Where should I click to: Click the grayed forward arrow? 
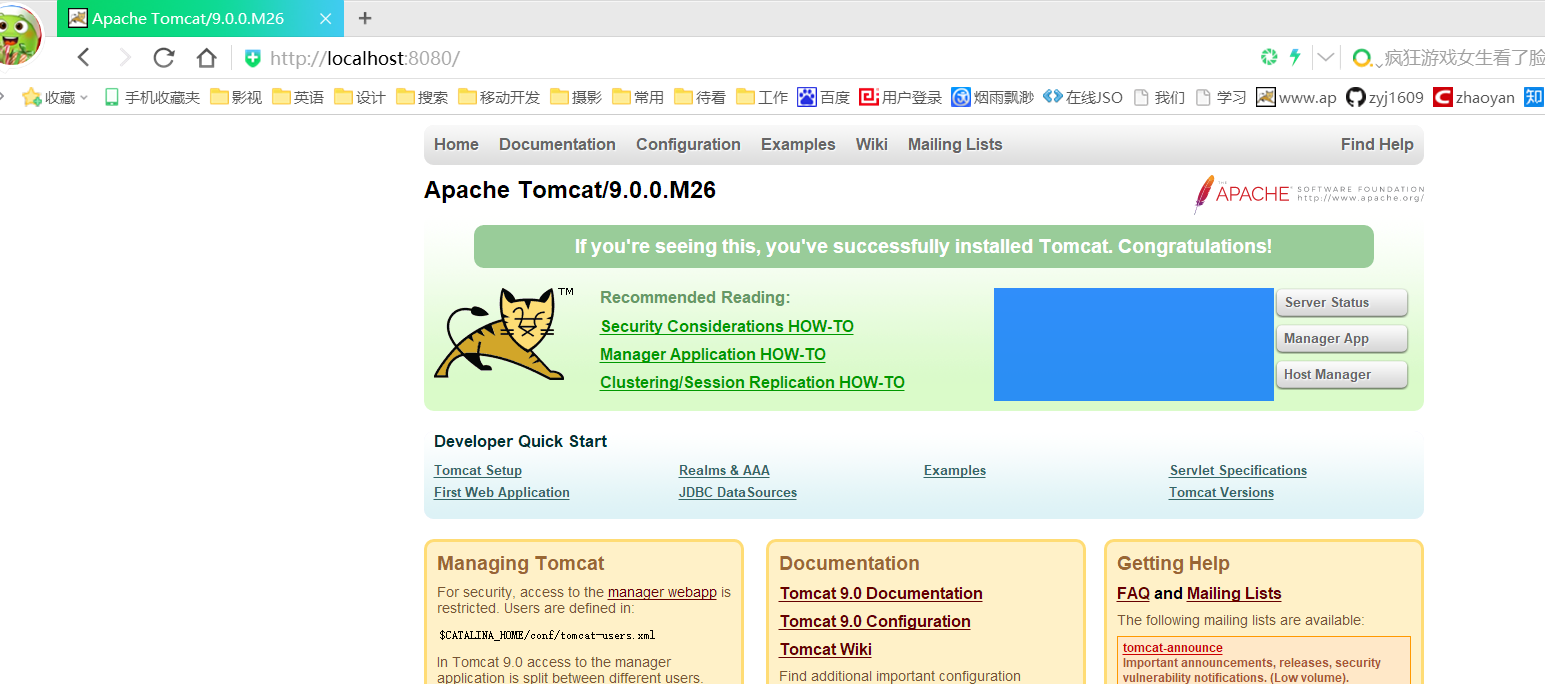tap(125, 58)
